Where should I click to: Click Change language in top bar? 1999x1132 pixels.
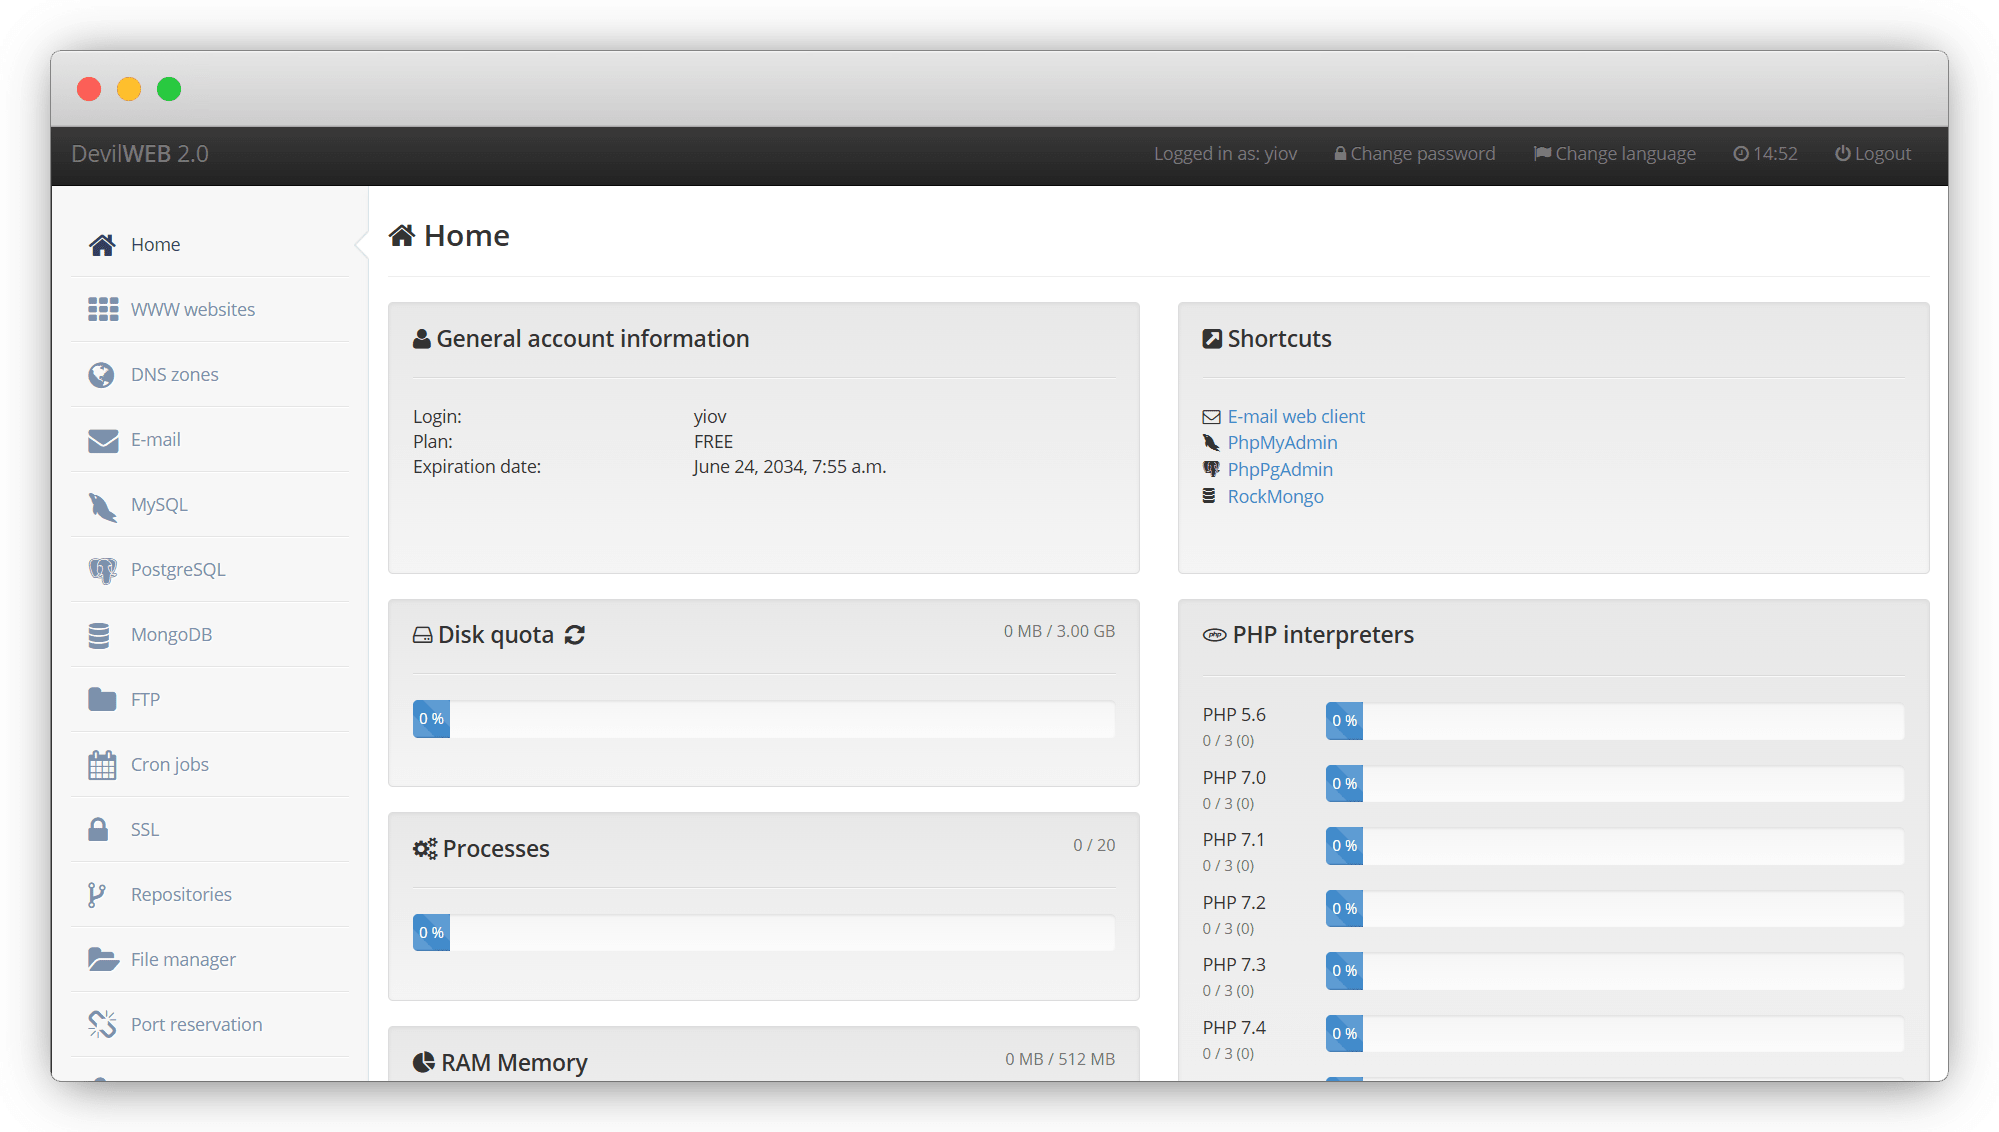(x=1614, y=154)
